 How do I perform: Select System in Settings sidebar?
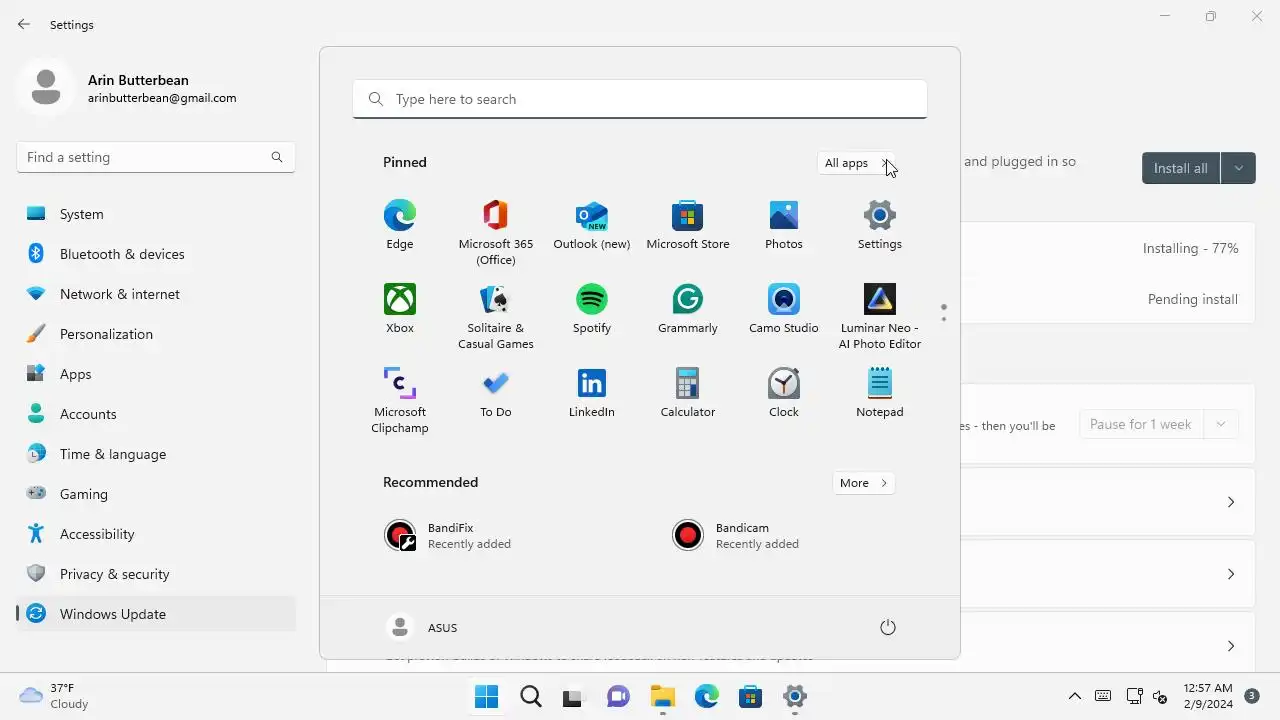click(x=156, y=214)
